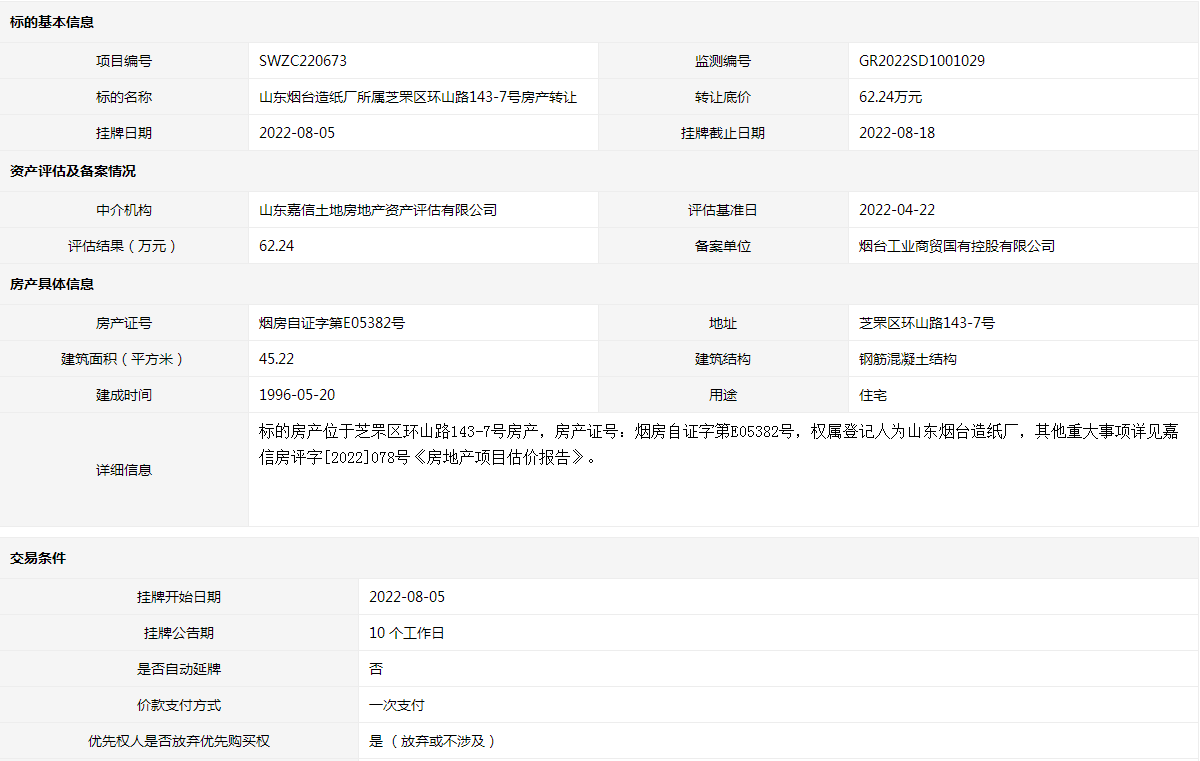Click the 评估结果（万元） label
The width and height of the screenshot is (1200, 761).
[124, 246]
